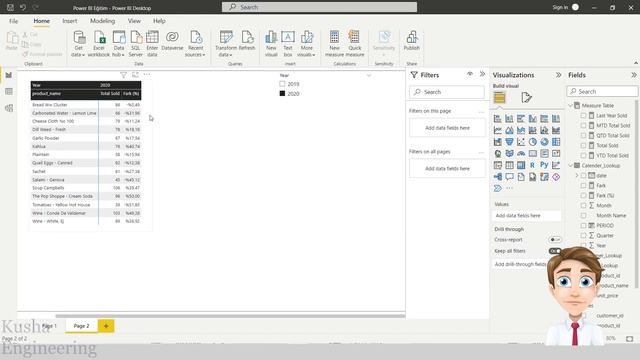
Task: Open the Recent sources dropdown
Action: point(195,44)
